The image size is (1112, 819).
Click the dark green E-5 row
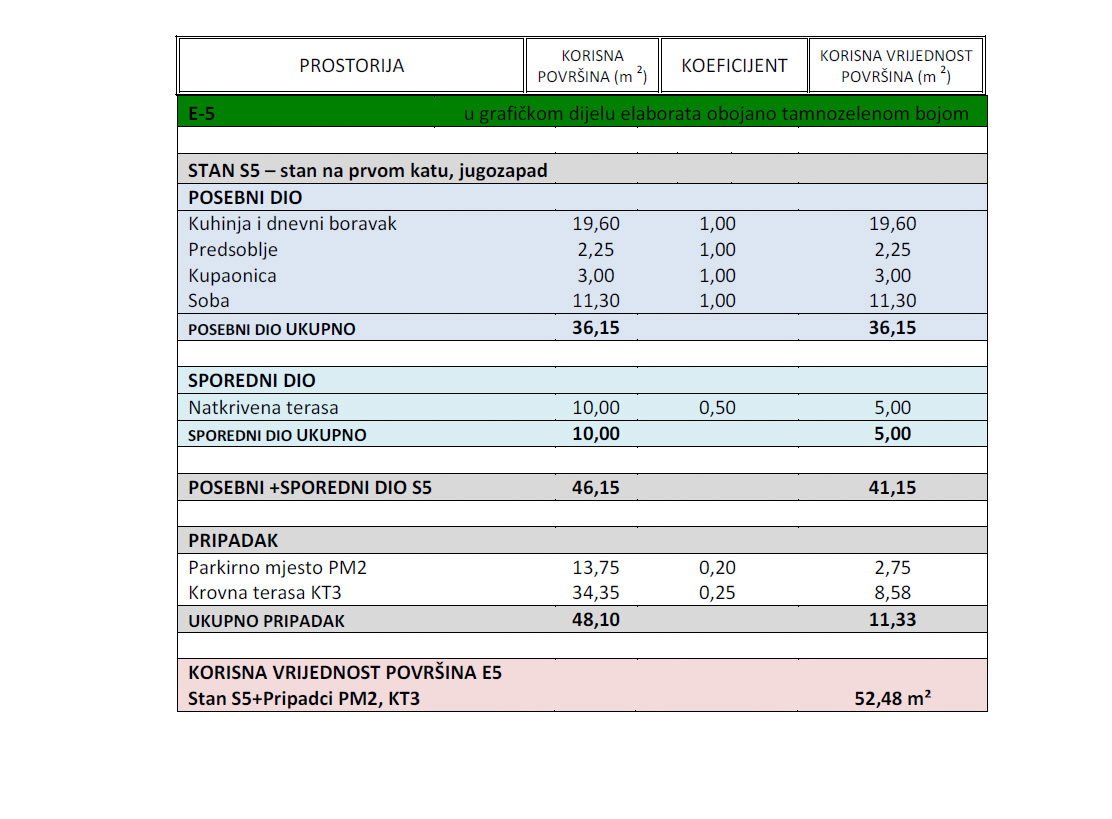[x=582, y=112]
